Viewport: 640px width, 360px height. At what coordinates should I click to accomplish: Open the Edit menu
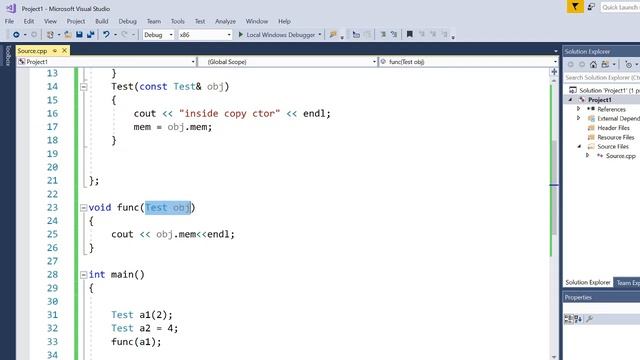pos(29,21)
